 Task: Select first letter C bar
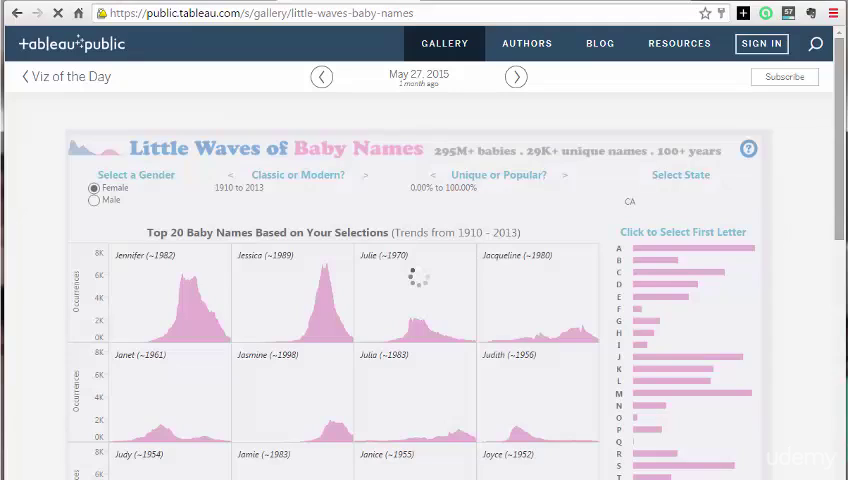pyautogui.click(x=679, y=272)
